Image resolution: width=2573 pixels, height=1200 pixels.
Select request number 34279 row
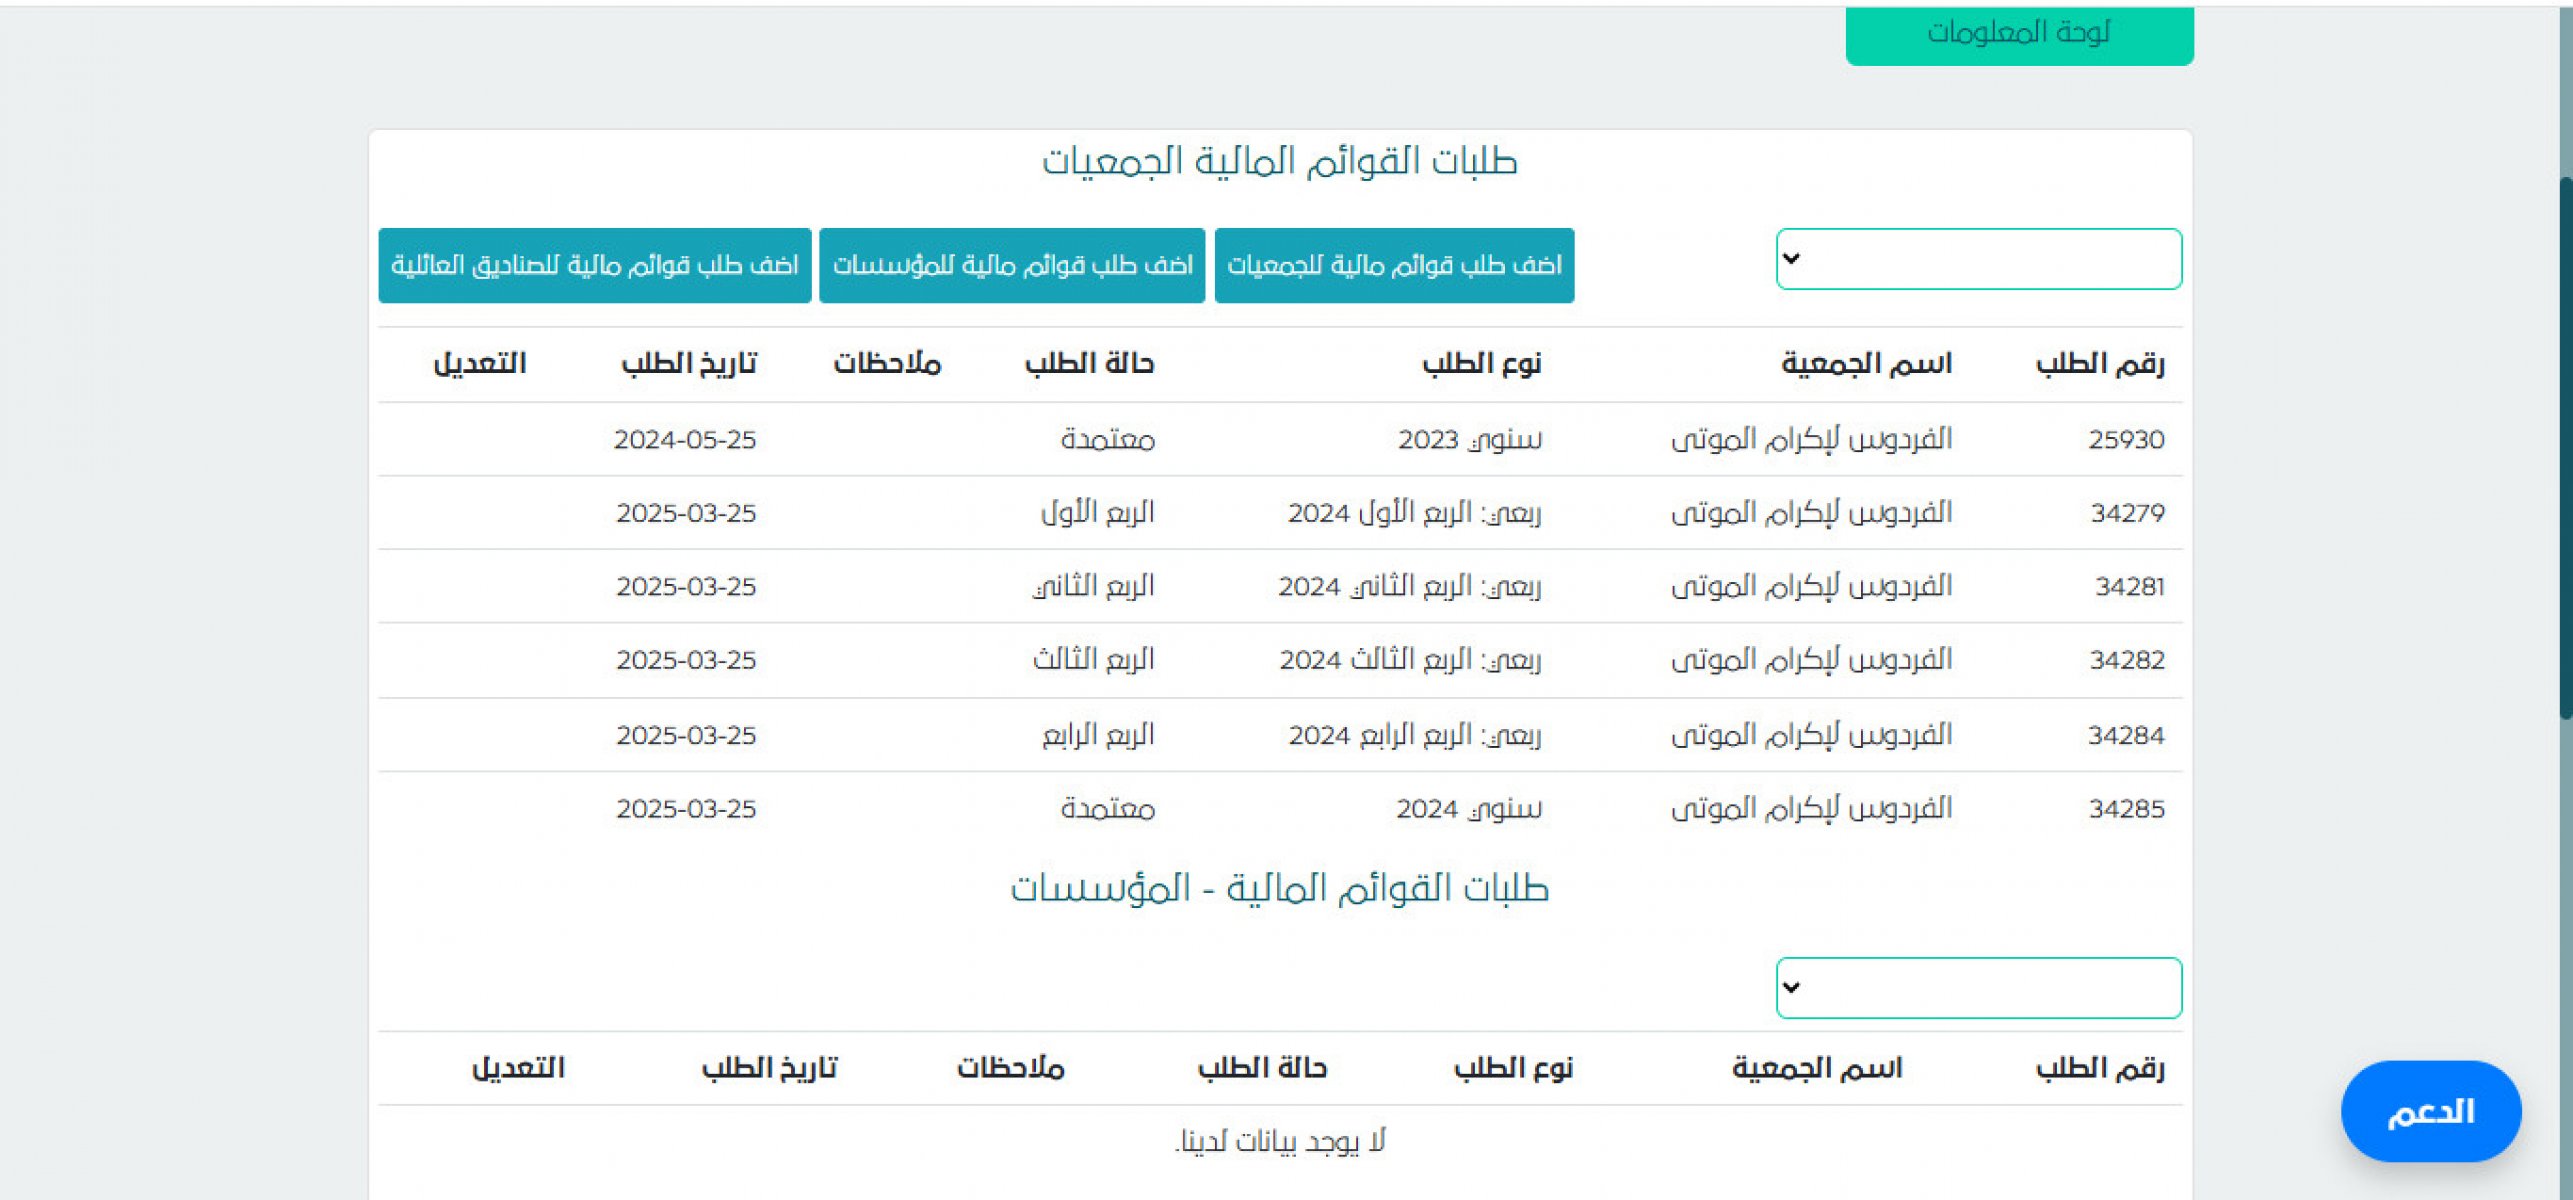[2126, 513]
